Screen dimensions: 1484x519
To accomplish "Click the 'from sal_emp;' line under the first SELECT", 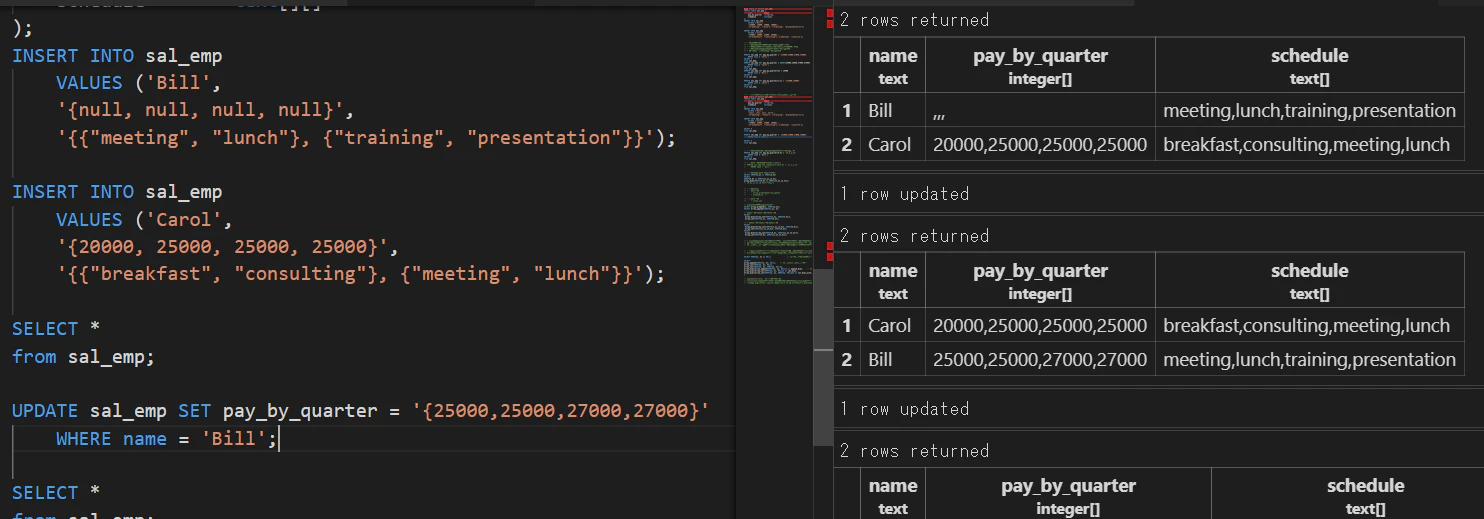I will pyautogui.click(x=84, y=356).
